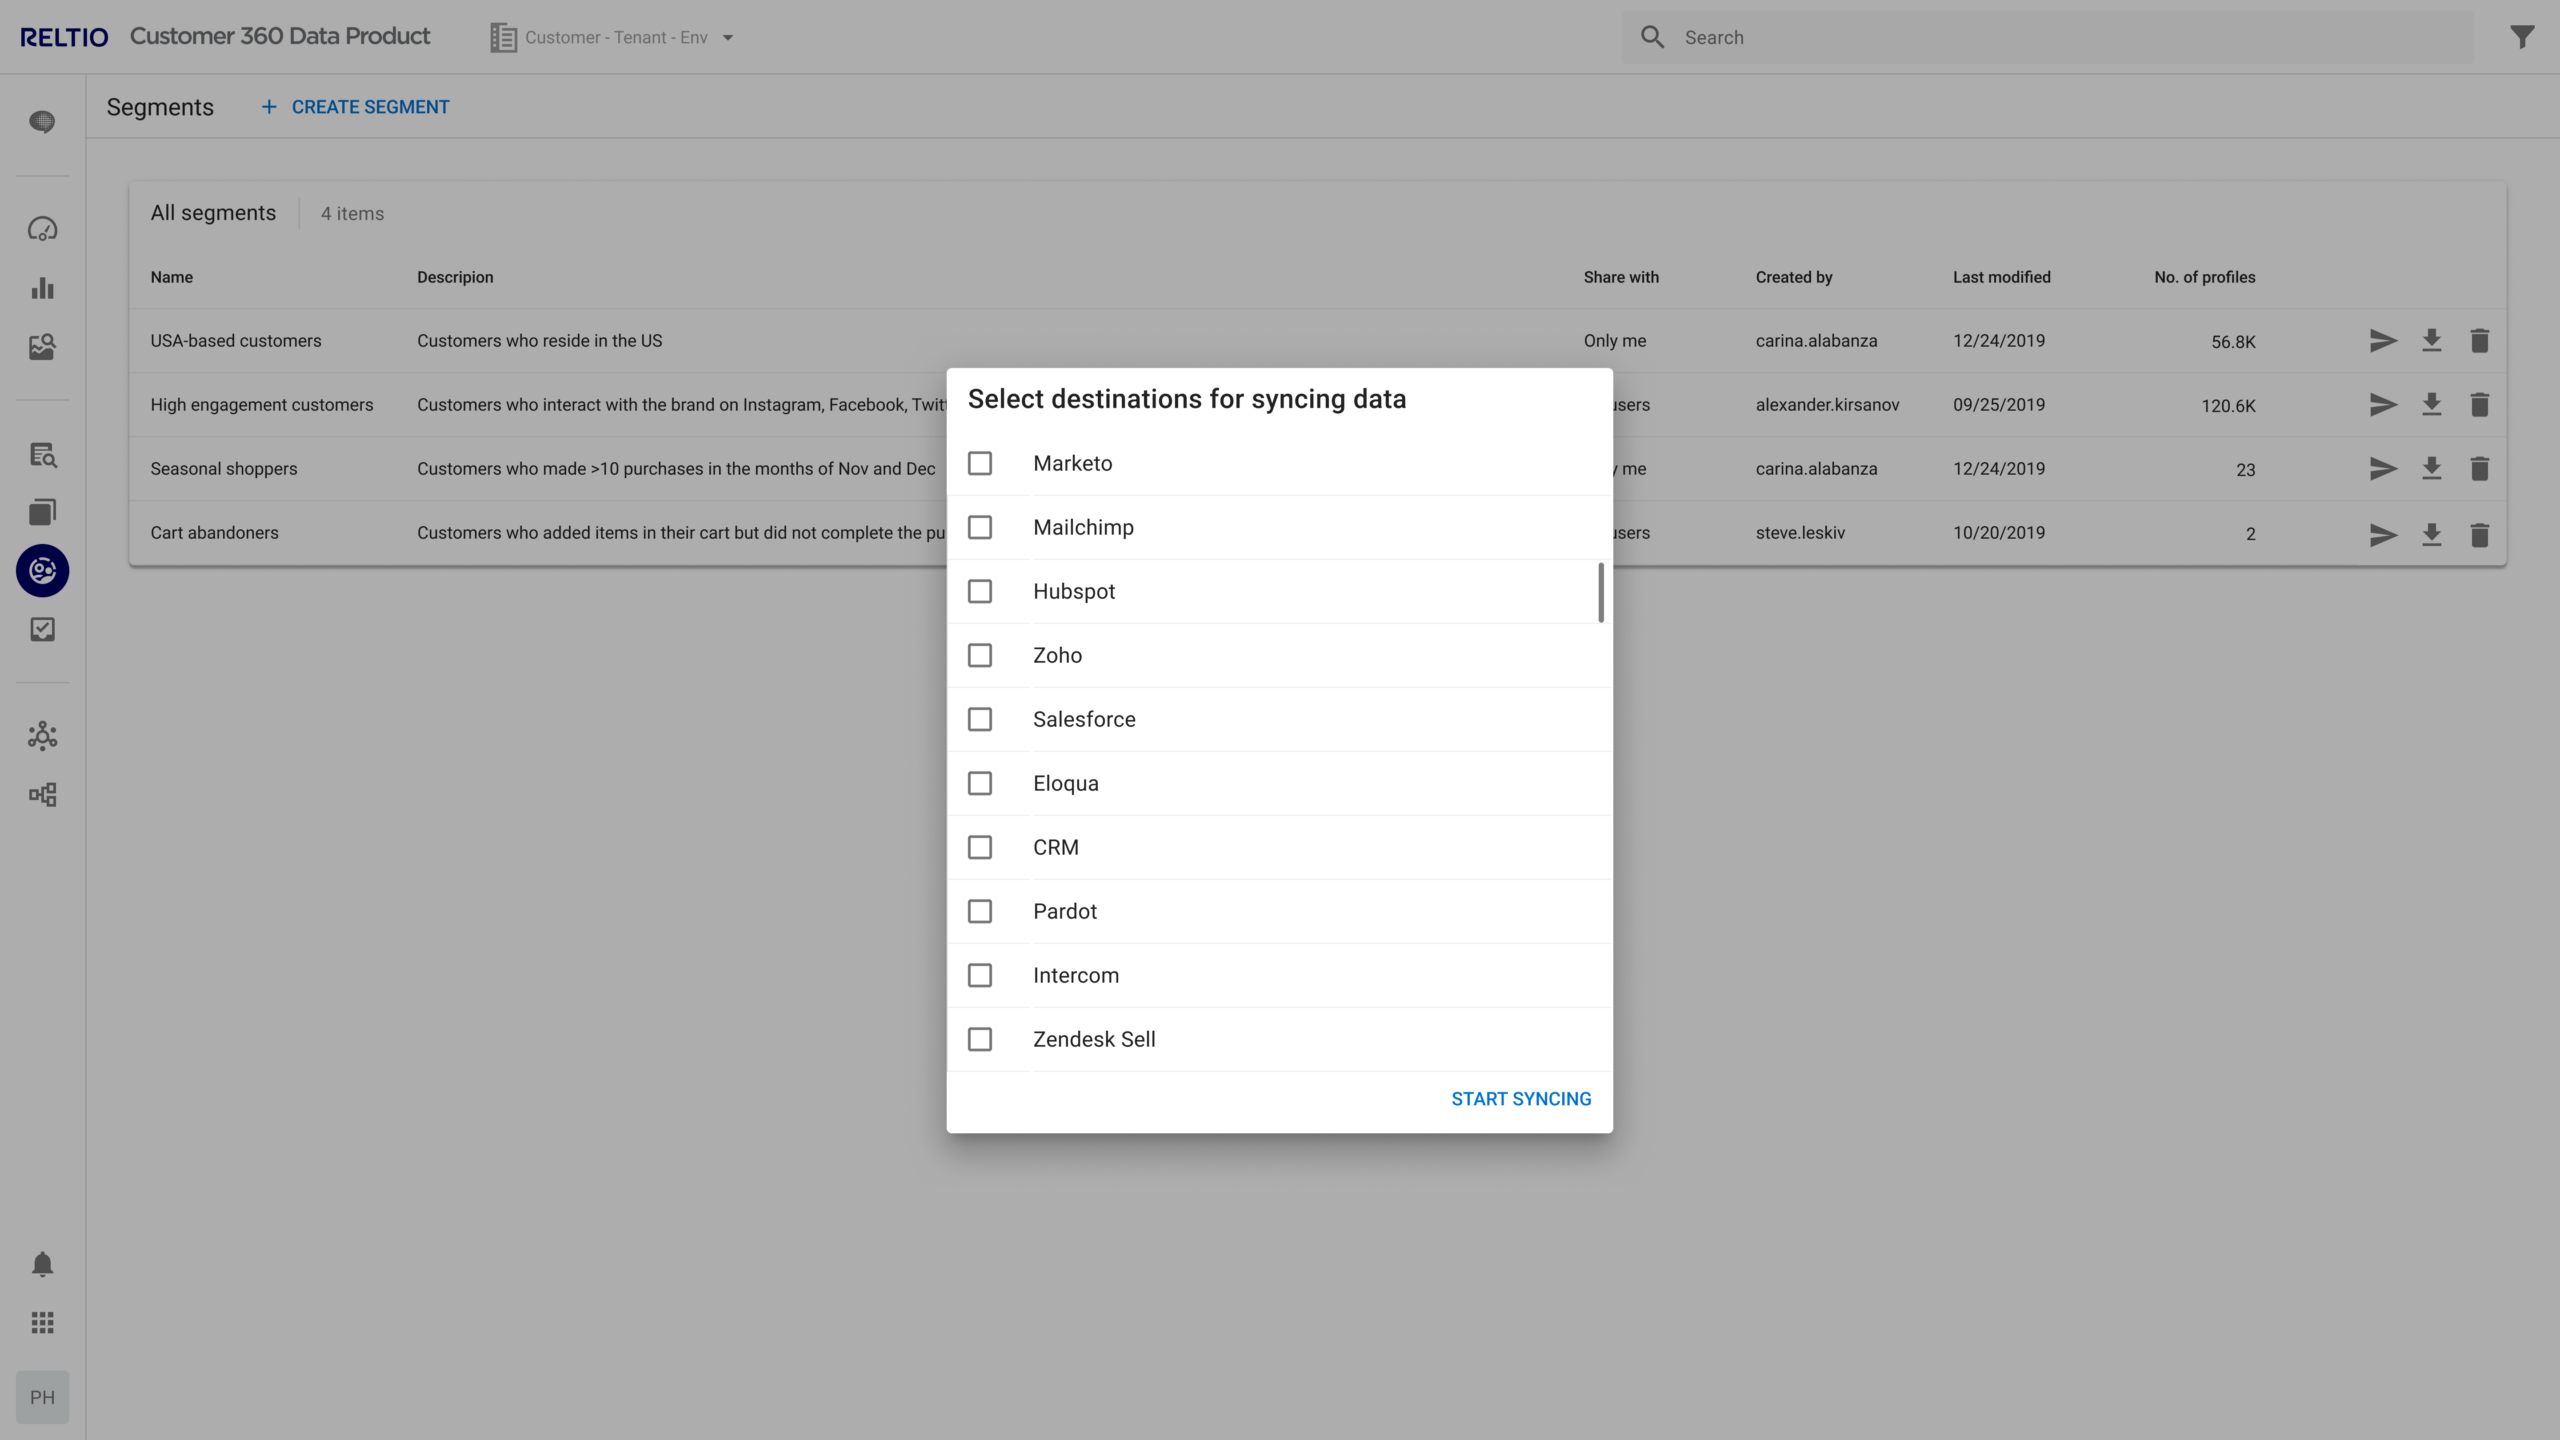Click the 120.6K profiles value
2560x1440 pixels.
[x=2228, y=406]
